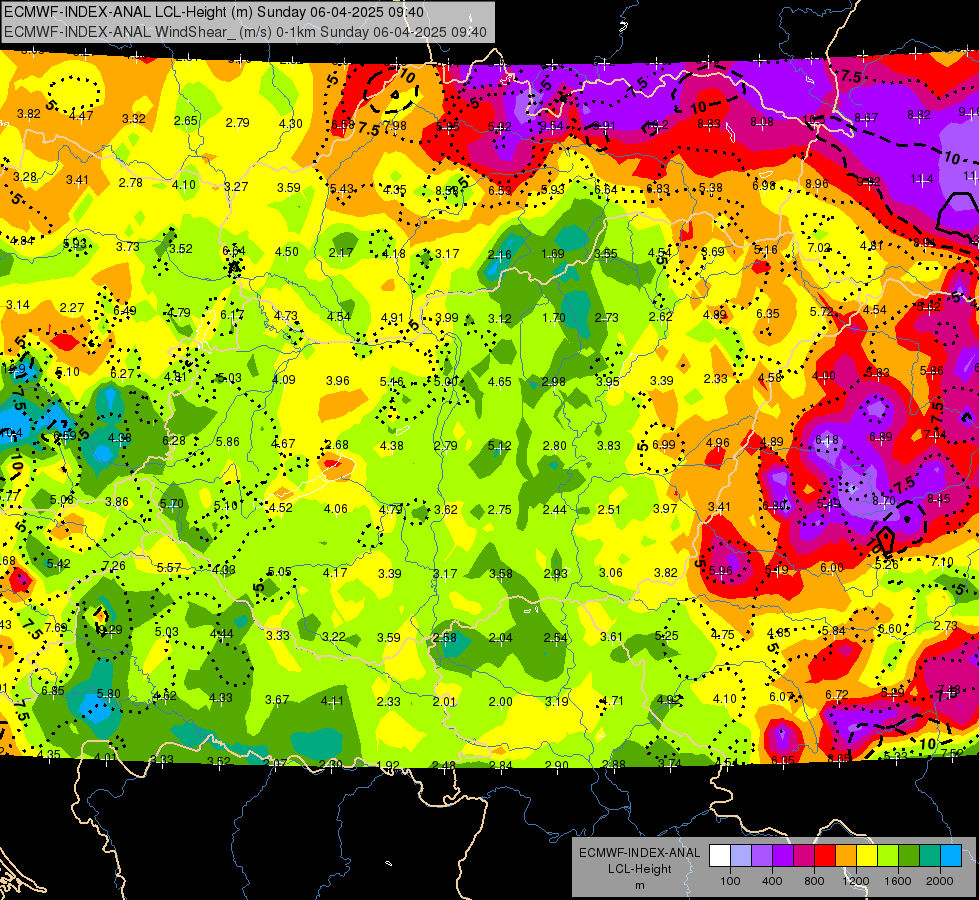This screenshot has width=979, height=900.
Task: Pick the dark green legend swatch
Action: click(909, 856)
